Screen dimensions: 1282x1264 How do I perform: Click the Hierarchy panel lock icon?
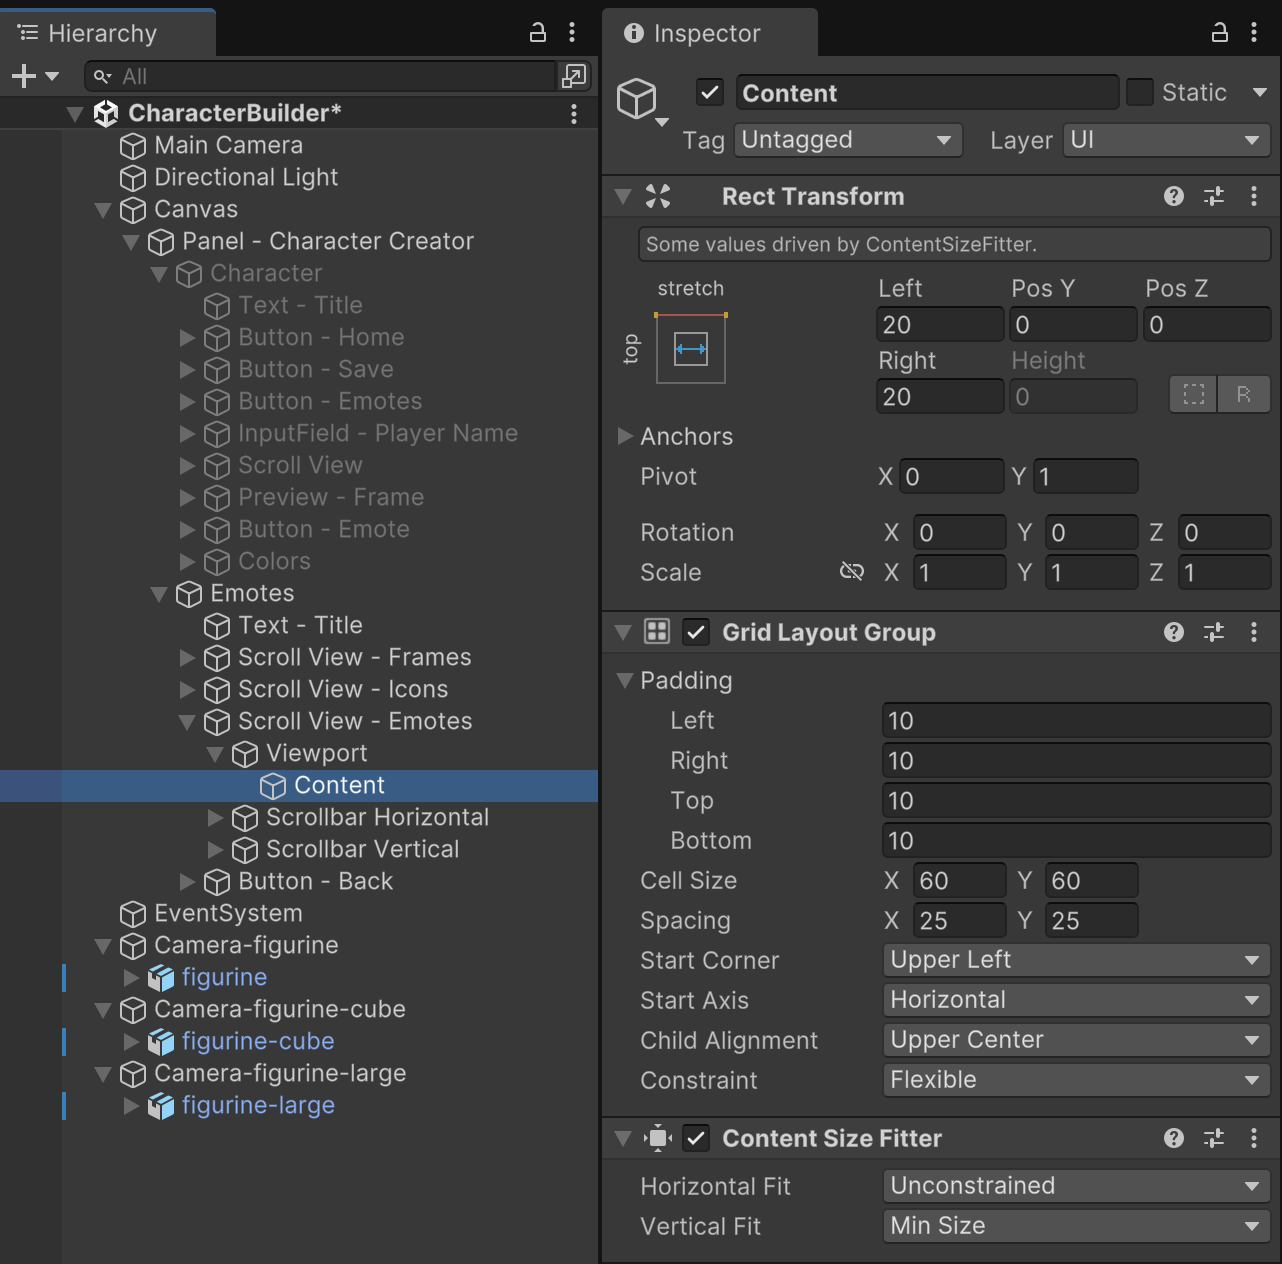[x=538, y=33]
